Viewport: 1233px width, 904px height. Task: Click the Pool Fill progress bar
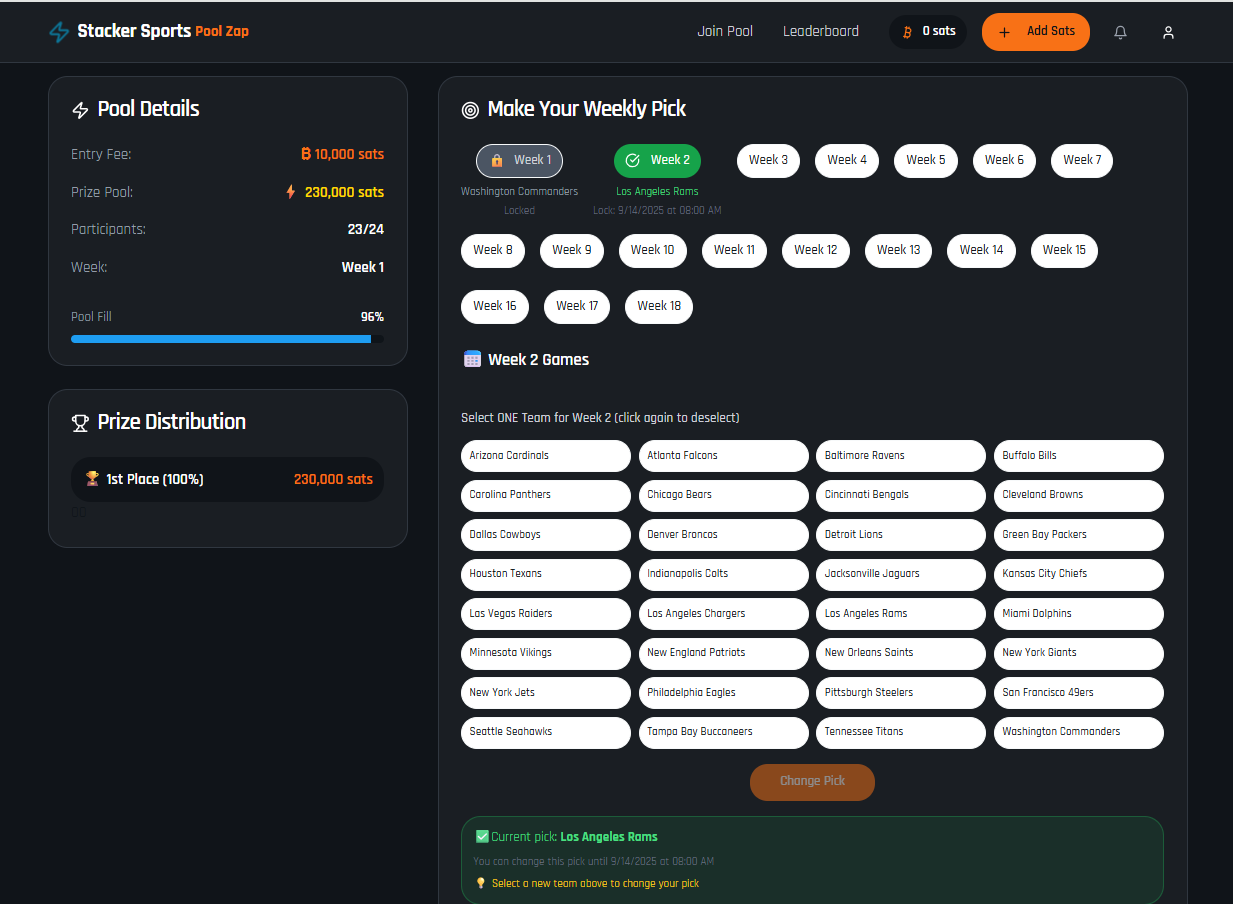(x=227, y=339)
